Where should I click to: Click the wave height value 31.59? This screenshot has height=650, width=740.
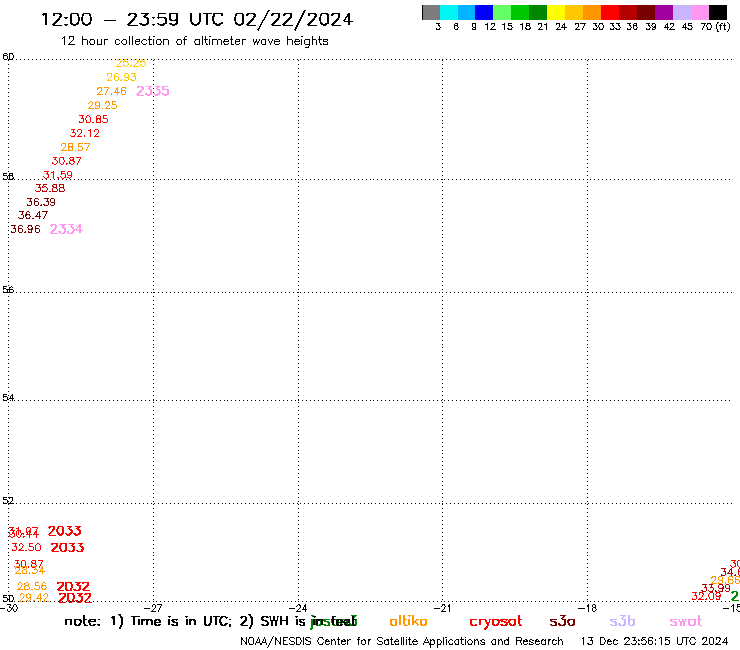click(x=58, y=175)
